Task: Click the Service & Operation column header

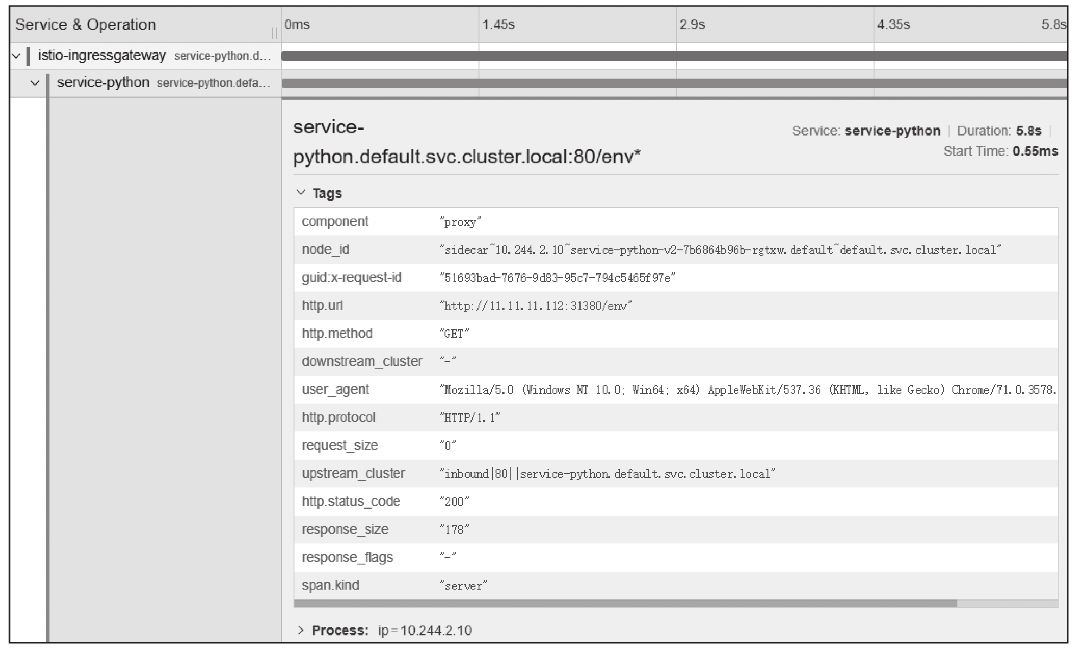Action: coord(86,24)
